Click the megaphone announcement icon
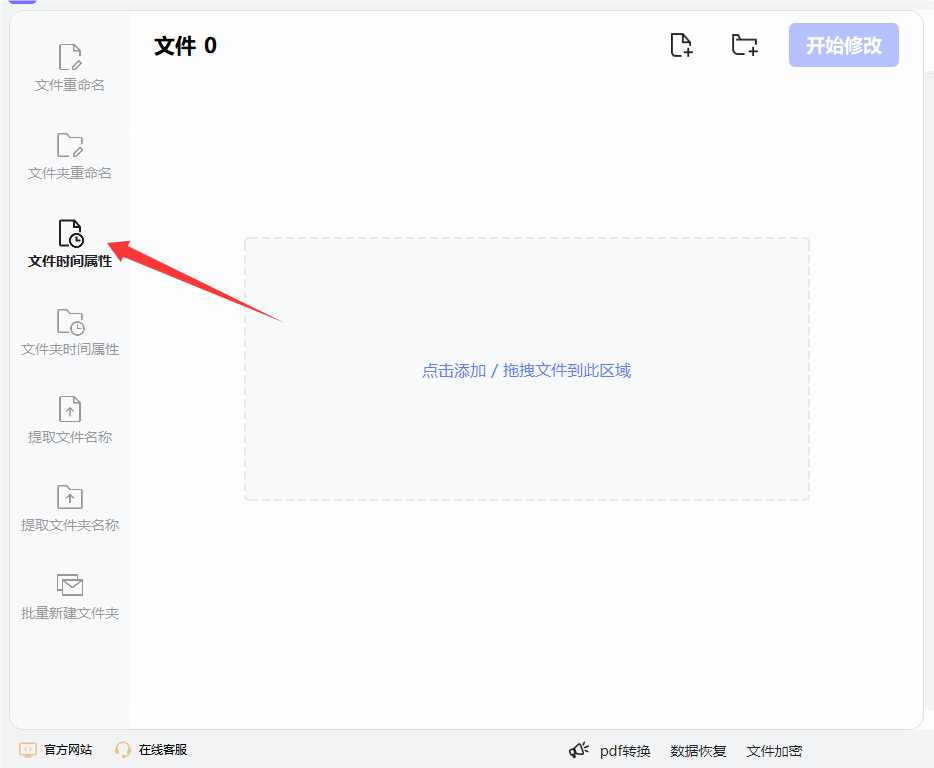The height and width of the screenshot is (768, 934). tap(578, 750)
